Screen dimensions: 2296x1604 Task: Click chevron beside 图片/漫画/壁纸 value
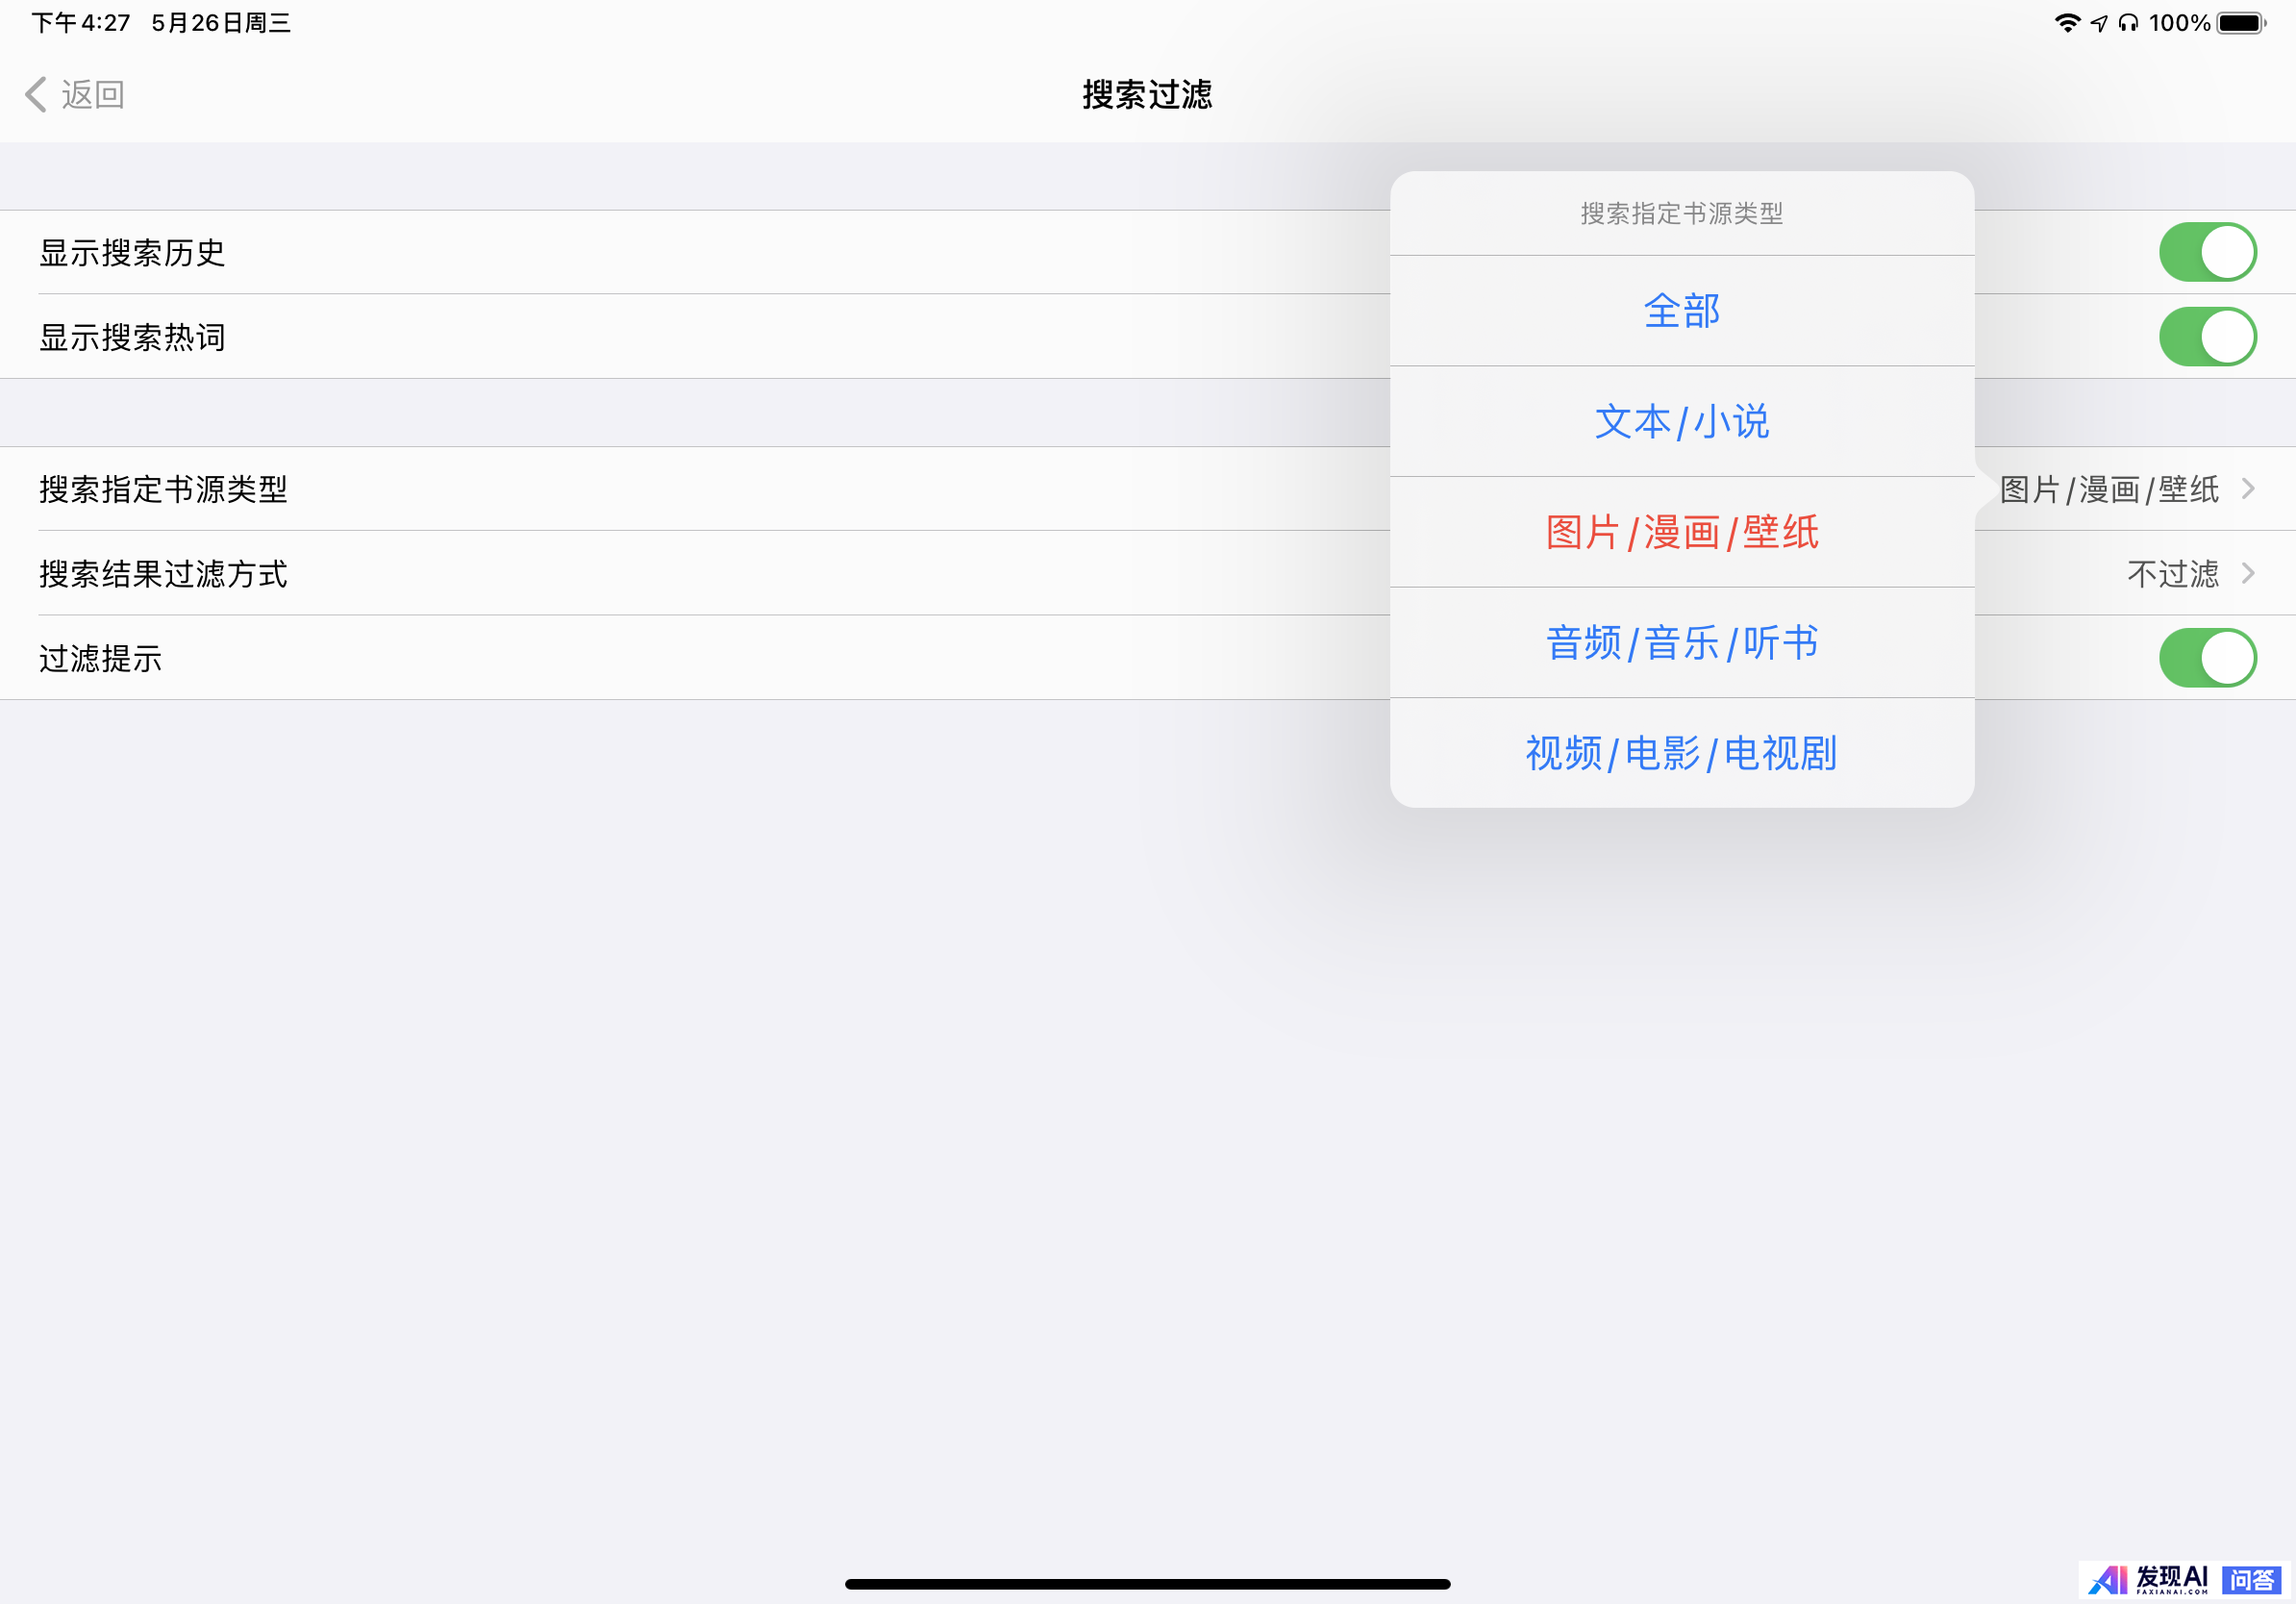point(2249,489)
